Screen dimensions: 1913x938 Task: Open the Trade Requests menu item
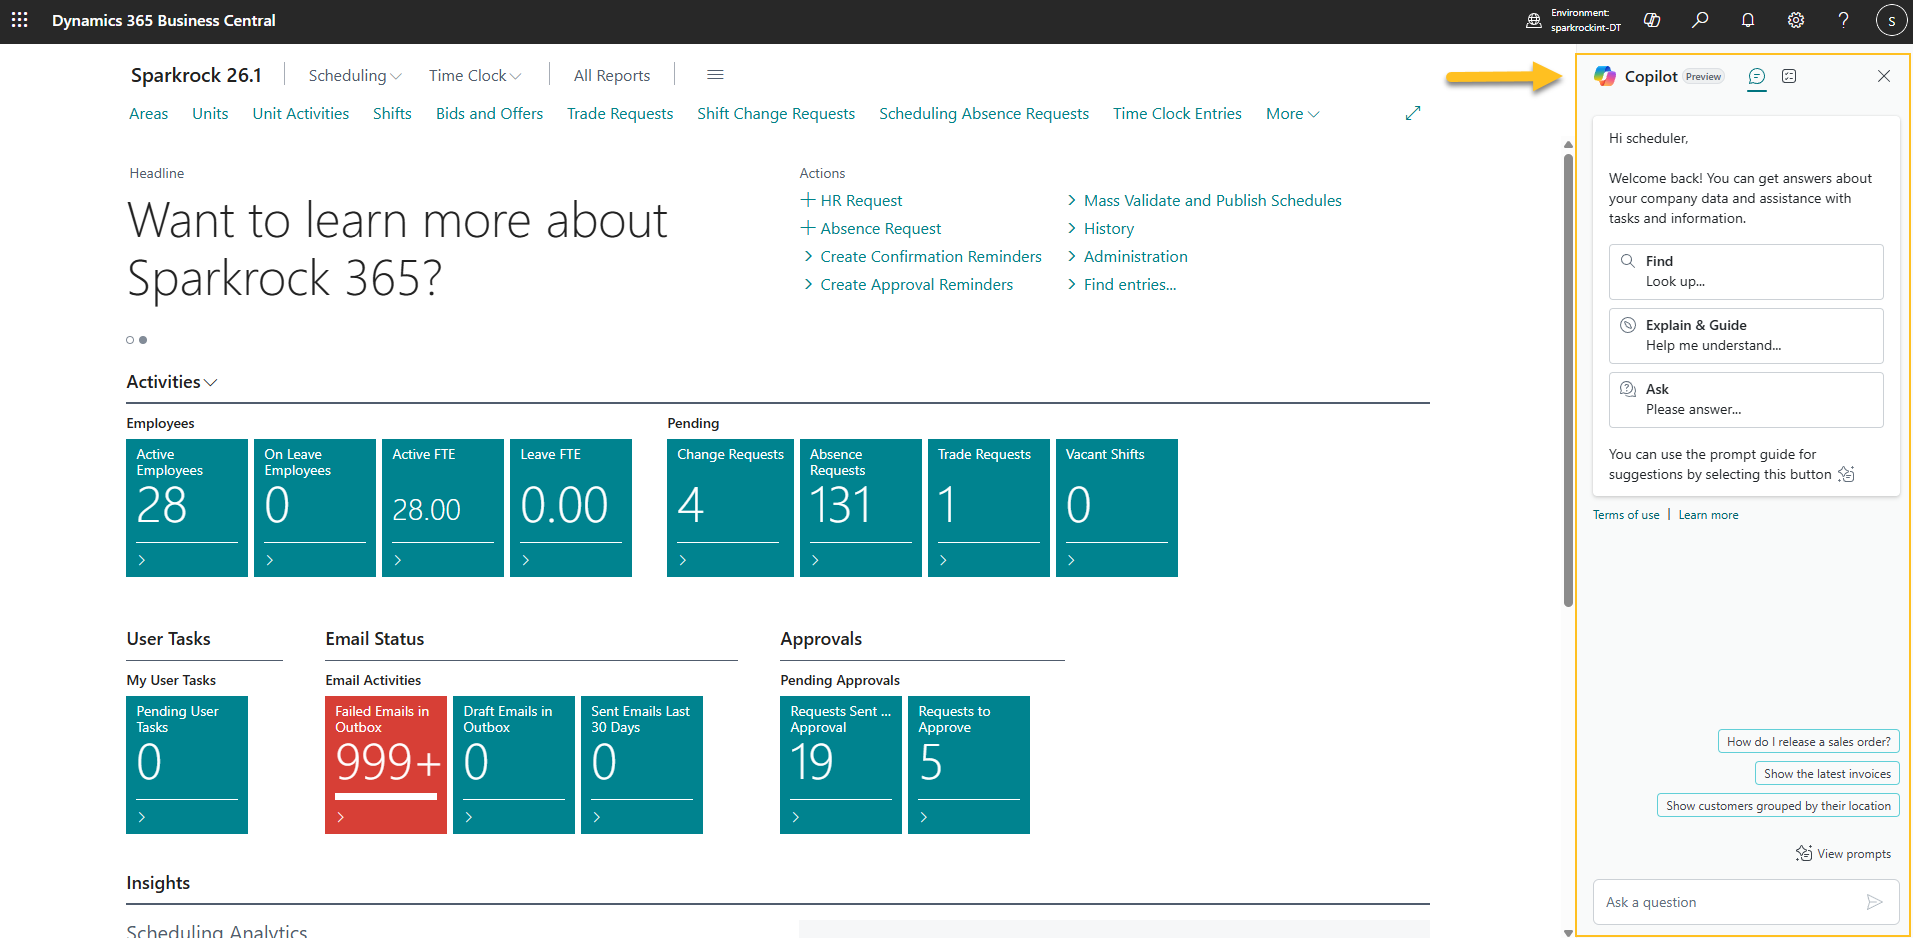tap(619, 114)
